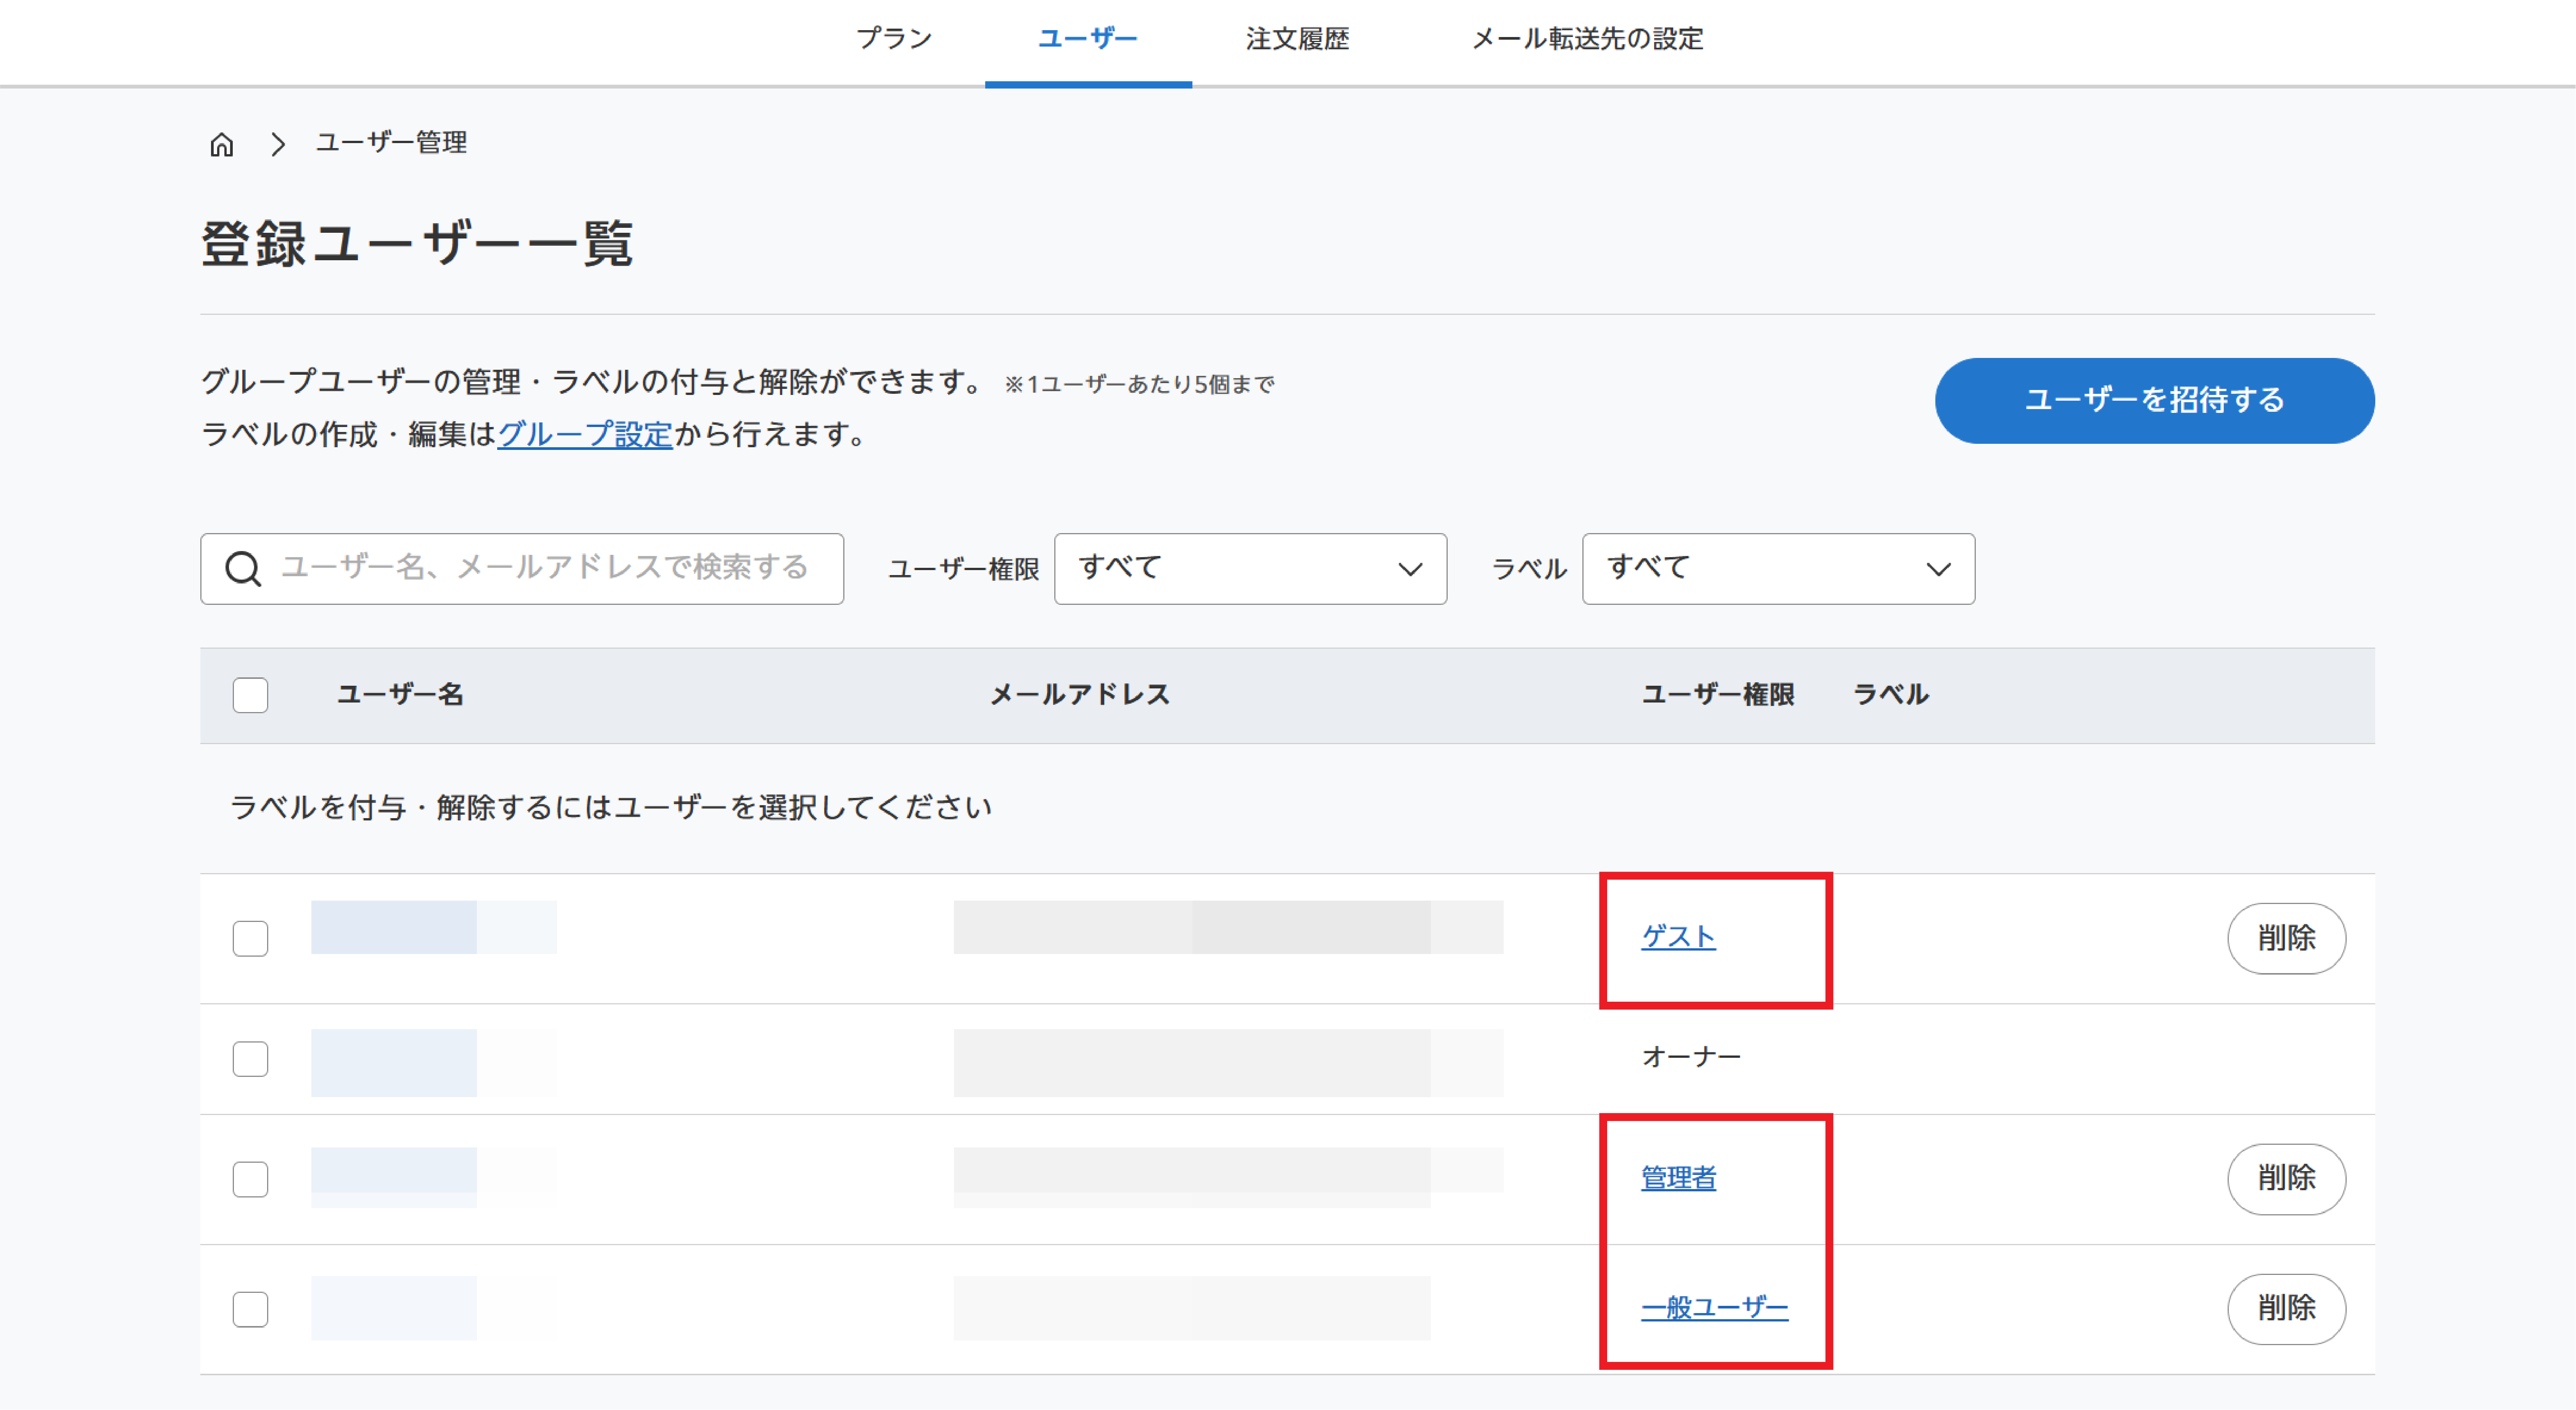The height and width of the screenshot is (1410, 2576).
Task: Open the プラン tab
Action: 894,39
